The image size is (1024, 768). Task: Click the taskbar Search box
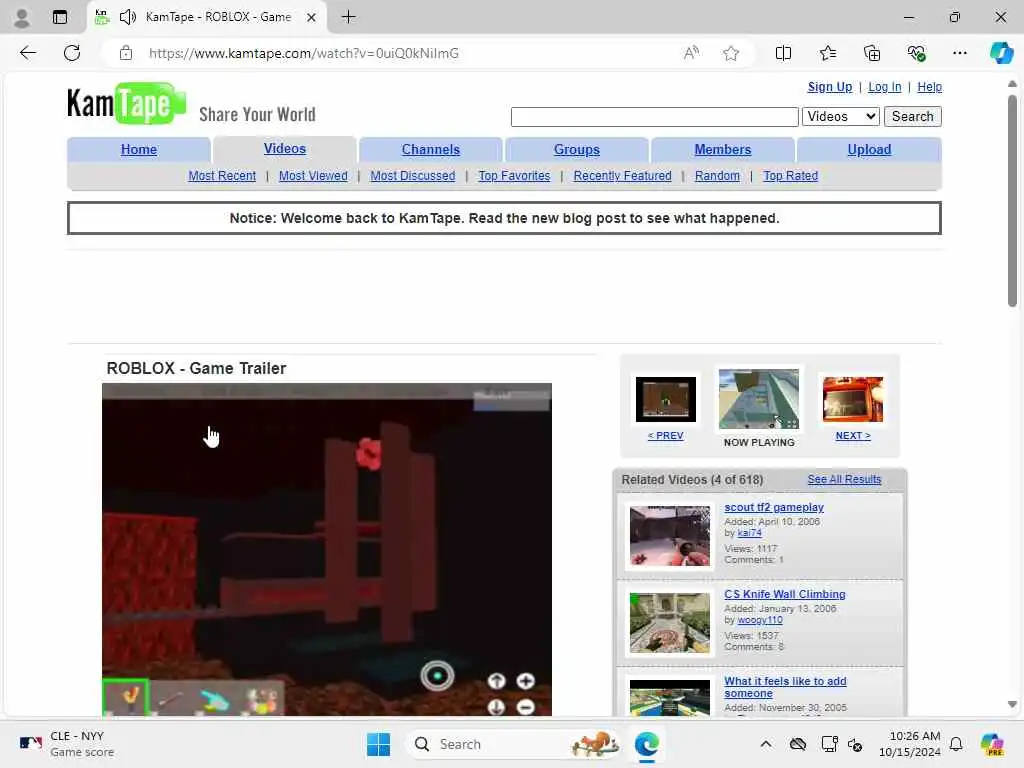click(513, 744)
